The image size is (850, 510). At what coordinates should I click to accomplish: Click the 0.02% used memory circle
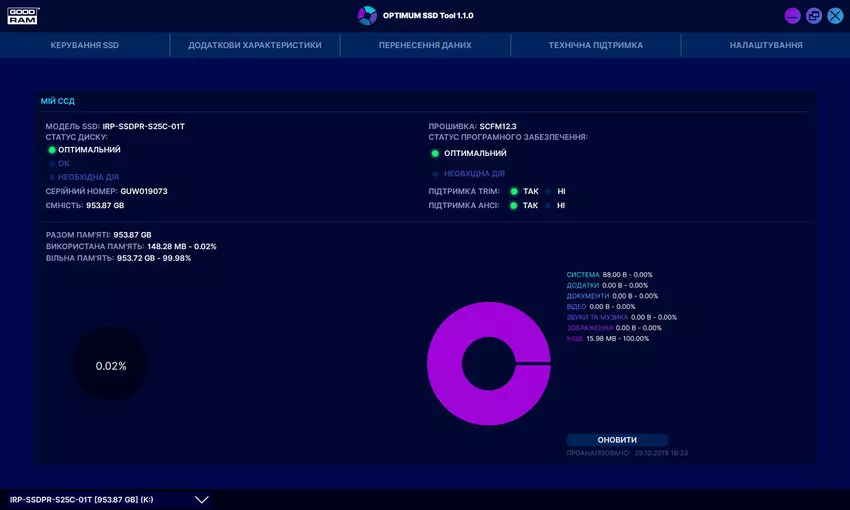pos(111,366)
